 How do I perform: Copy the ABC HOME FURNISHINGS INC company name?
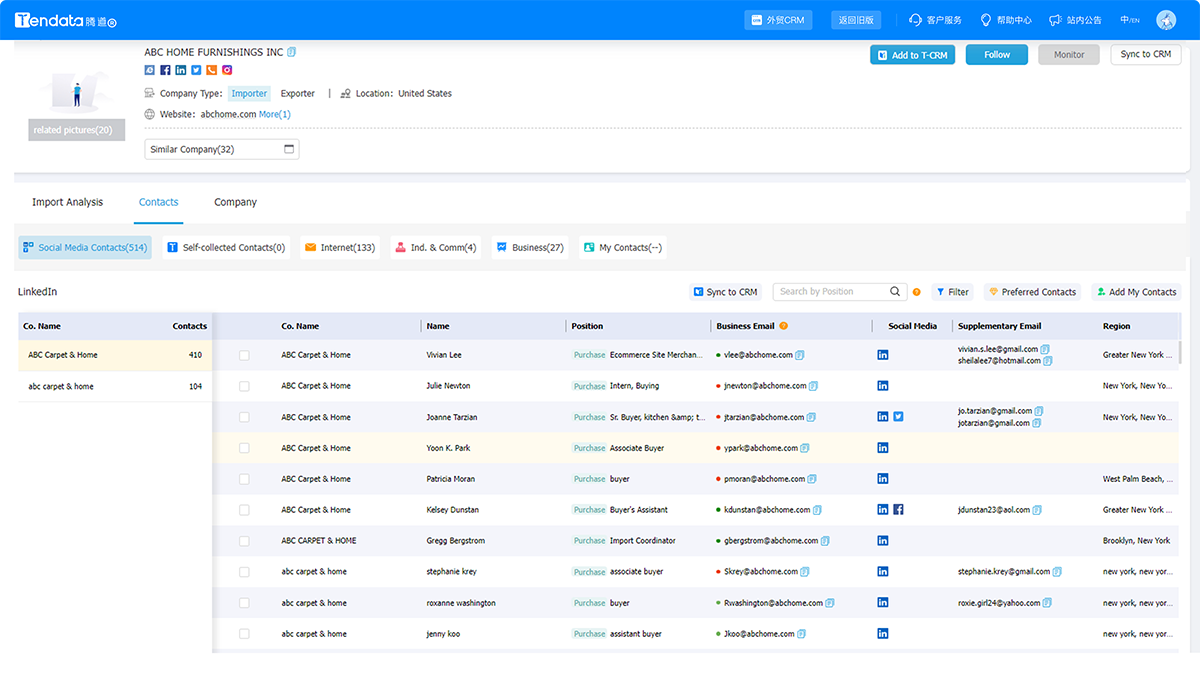point(292,52)
